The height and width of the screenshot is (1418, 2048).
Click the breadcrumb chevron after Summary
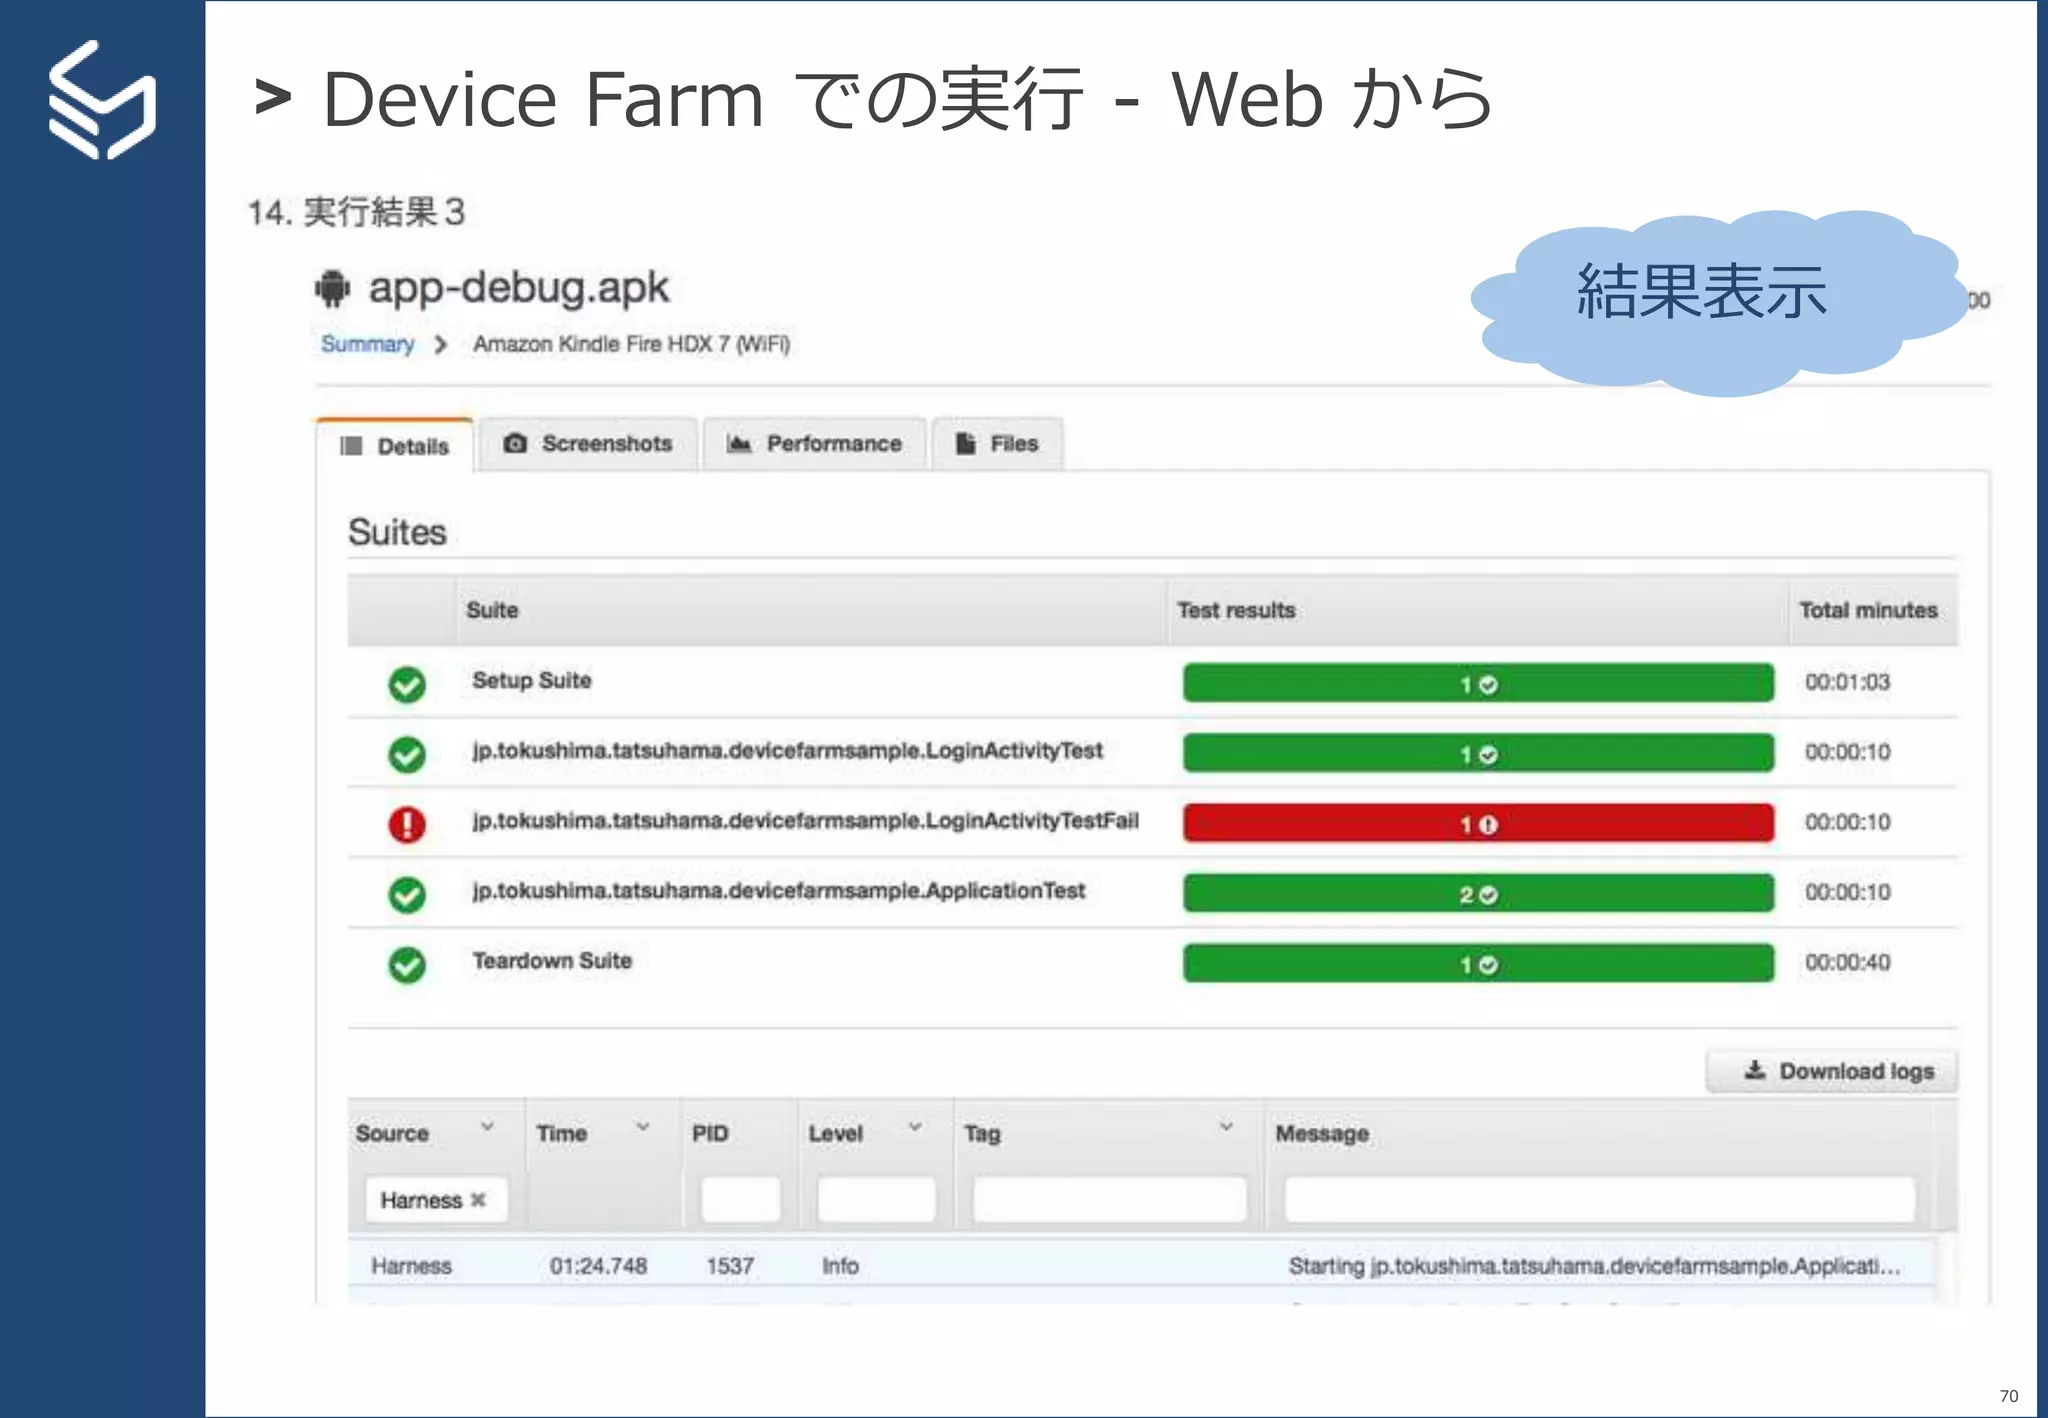click(x=440, y=344)
